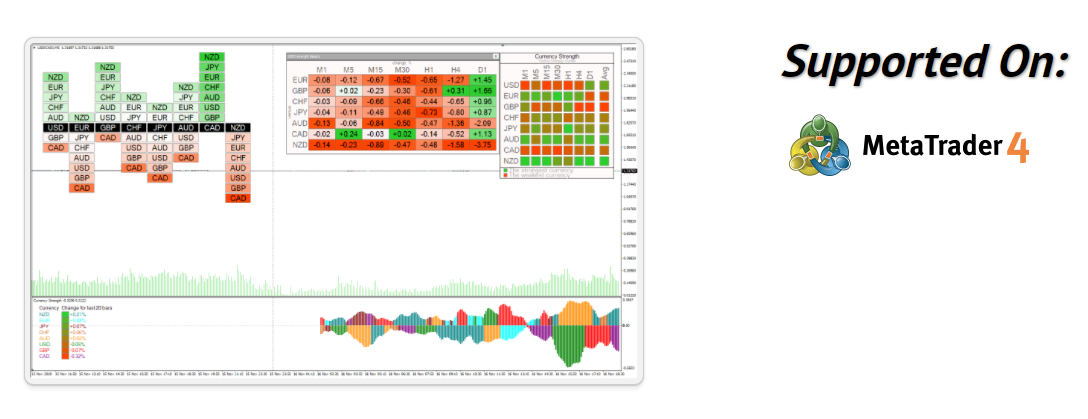Click the NZD H4 cell showing -1.58
Image resolution: width=1088 pixels, height=419 pixels.
[x=456, y=145]
